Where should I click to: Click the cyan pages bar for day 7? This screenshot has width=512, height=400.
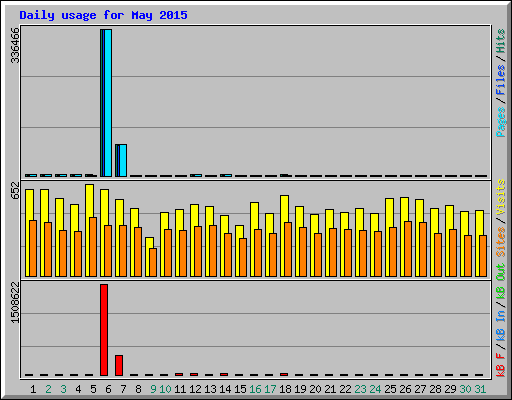[123, 160]
